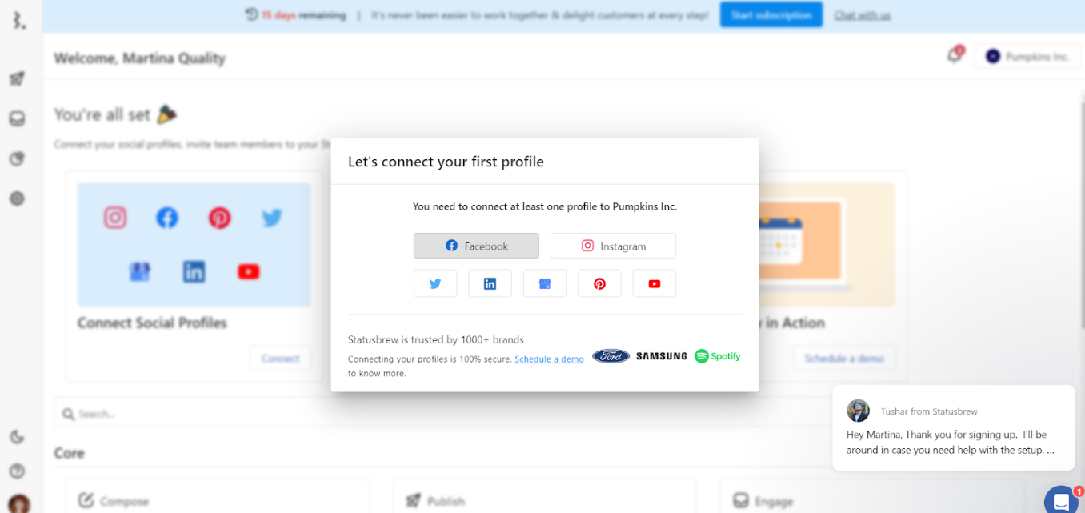Open the notifications bell
Viewport: 1085px width, 513px height.
pos(954,56)
